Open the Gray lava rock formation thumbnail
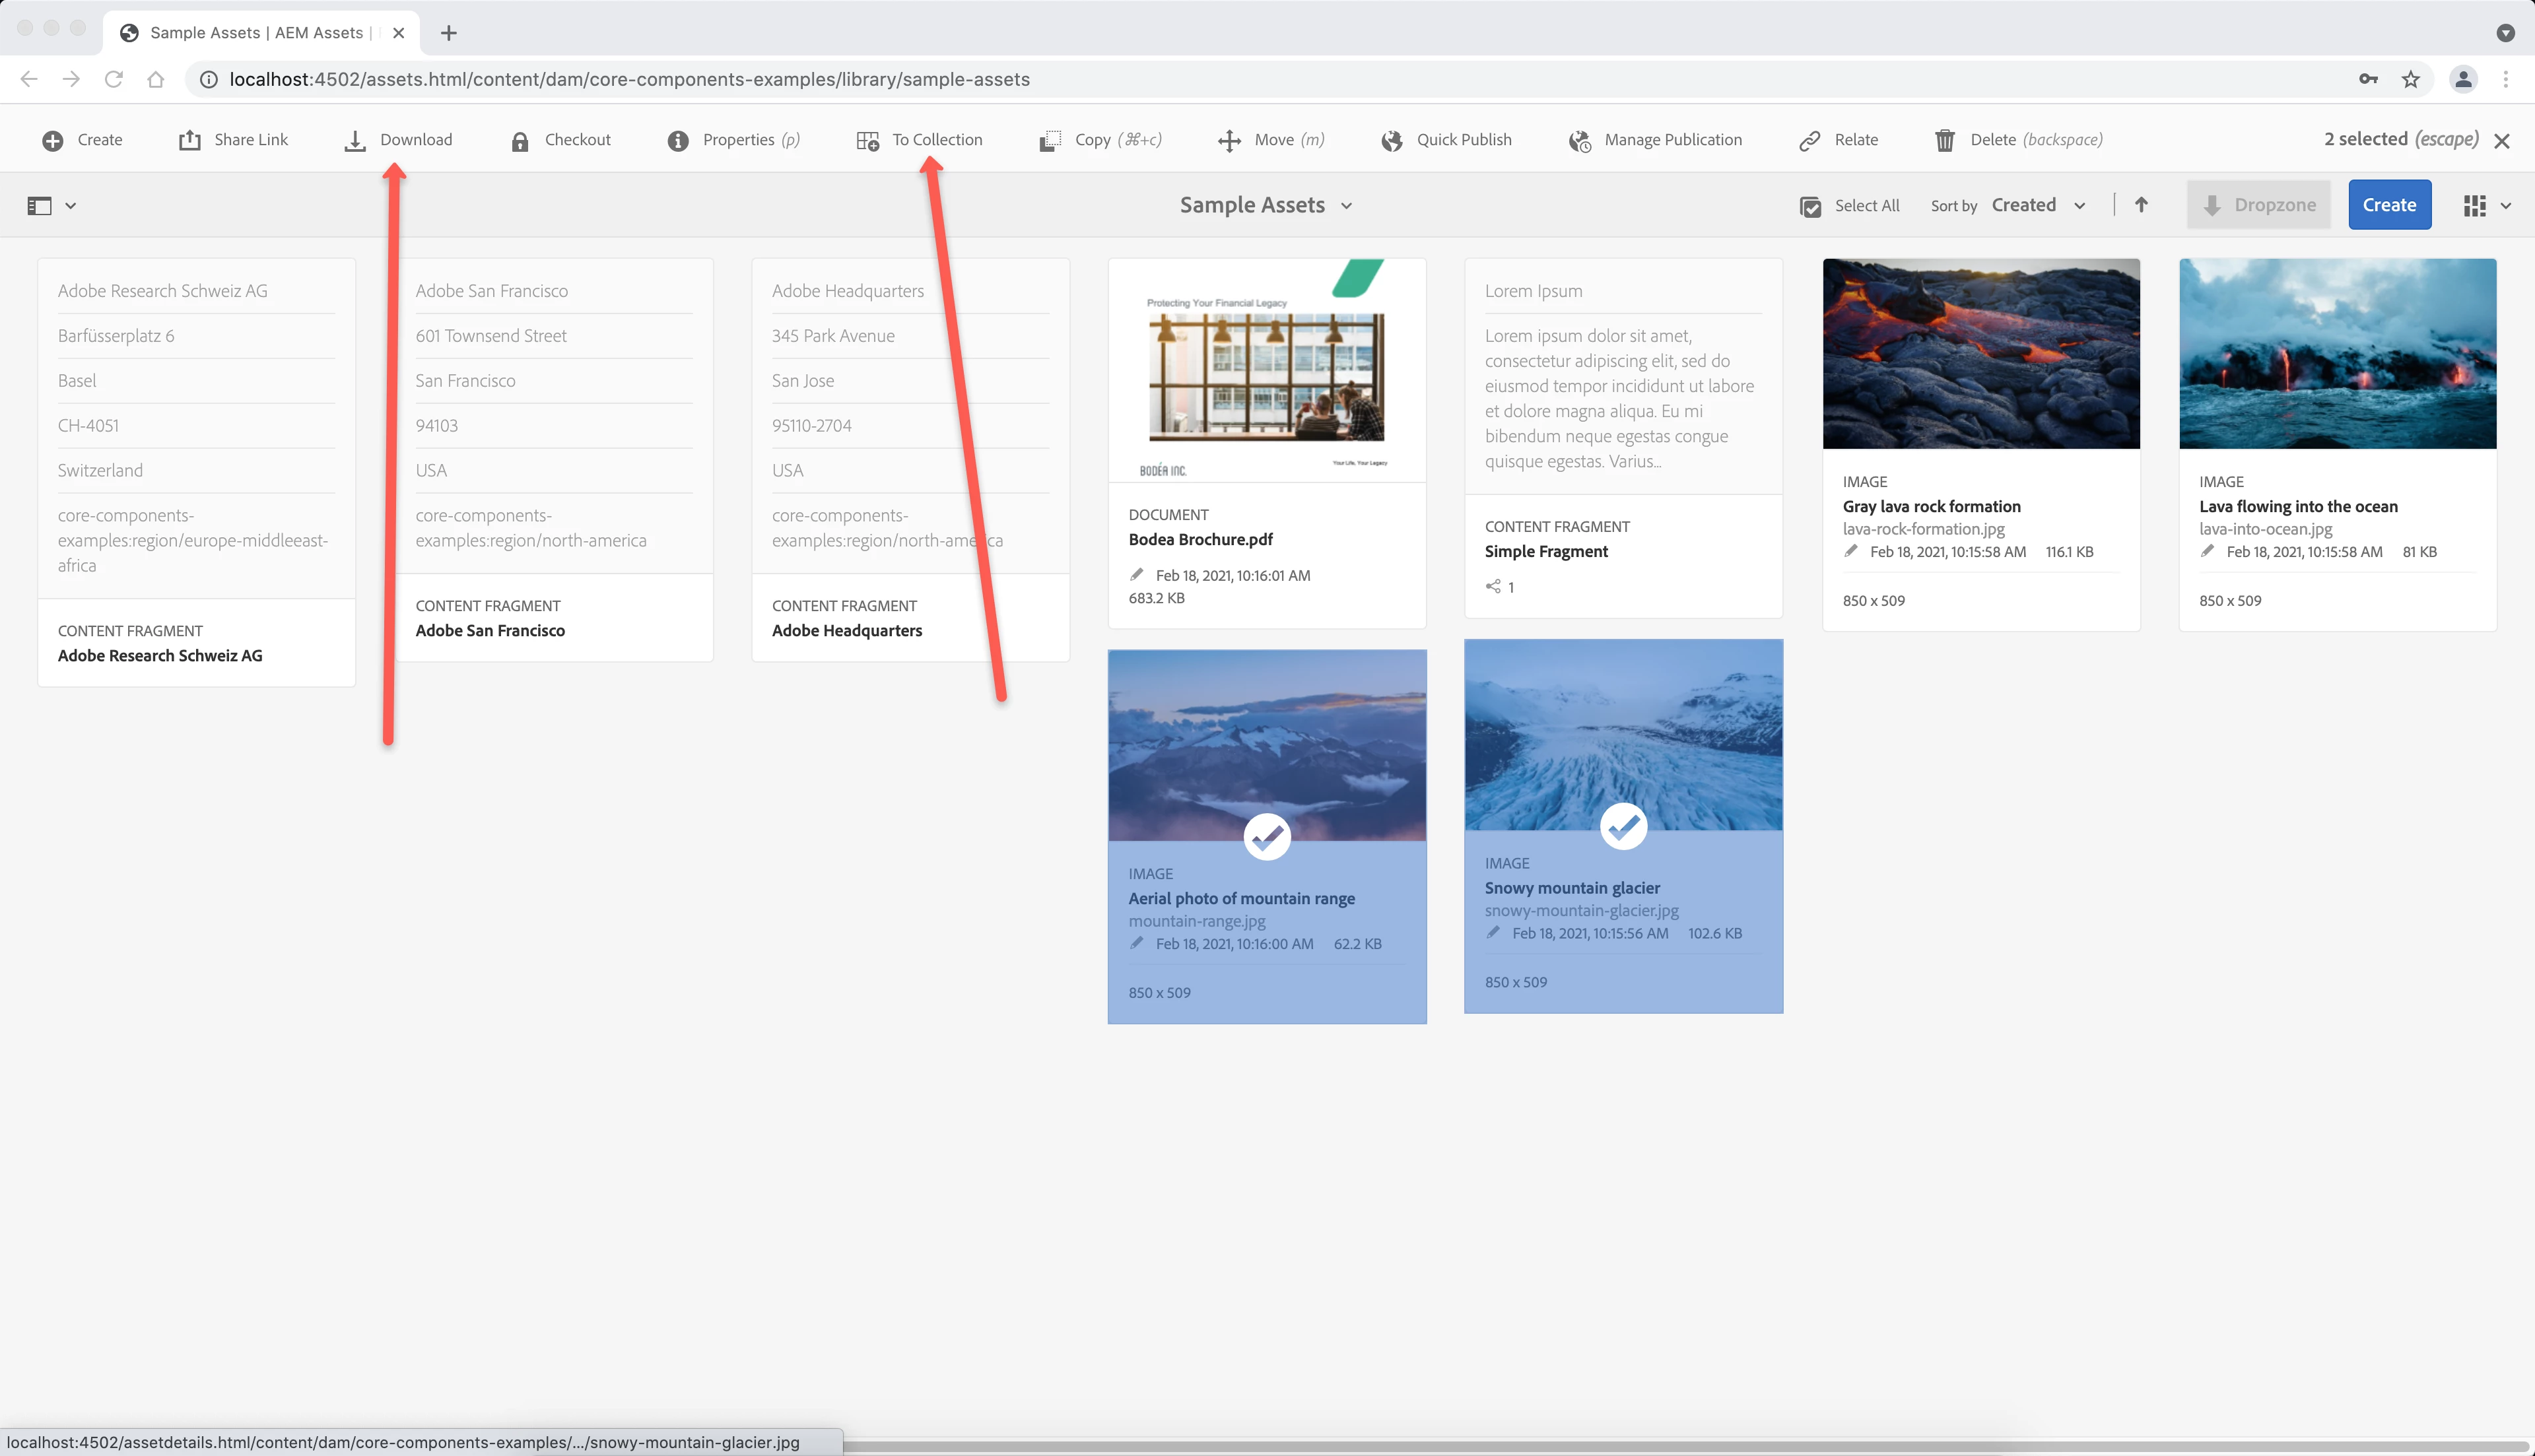Image resolution: width=2535 pixels, height=1456 pixels. [1980, 354]
